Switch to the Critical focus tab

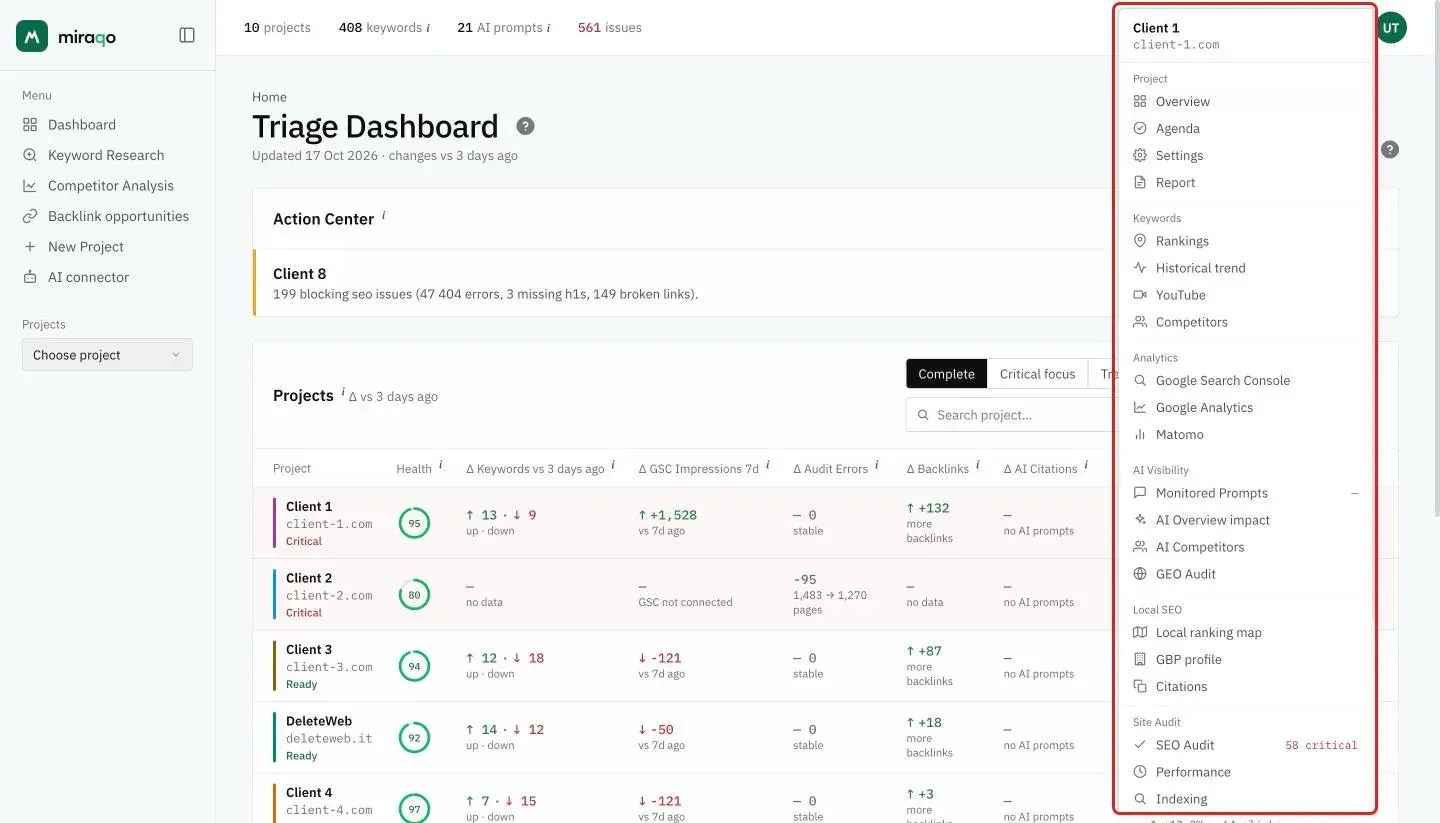(1037, 374)
